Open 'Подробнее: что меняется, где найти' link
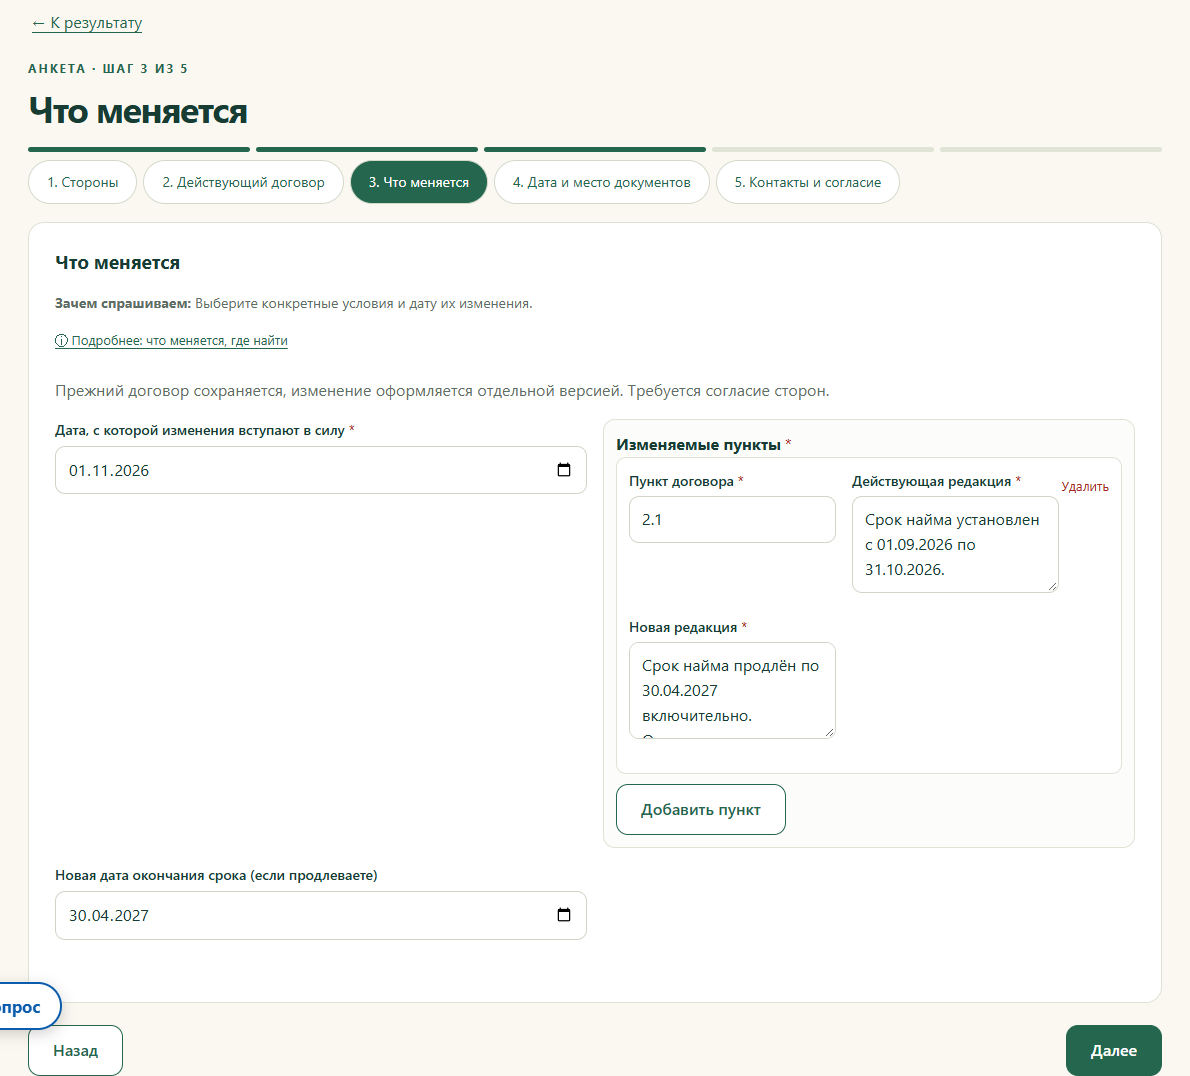The image size is (1190, 1076). click(172, 341)
